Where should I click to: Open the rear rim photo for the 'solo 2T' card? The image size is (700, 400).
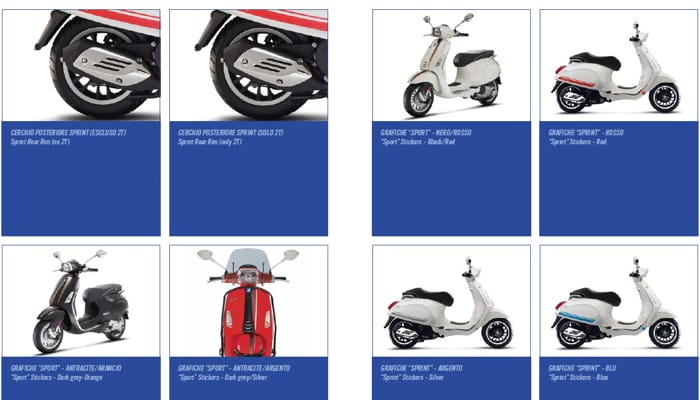click(x=249, y=65)
